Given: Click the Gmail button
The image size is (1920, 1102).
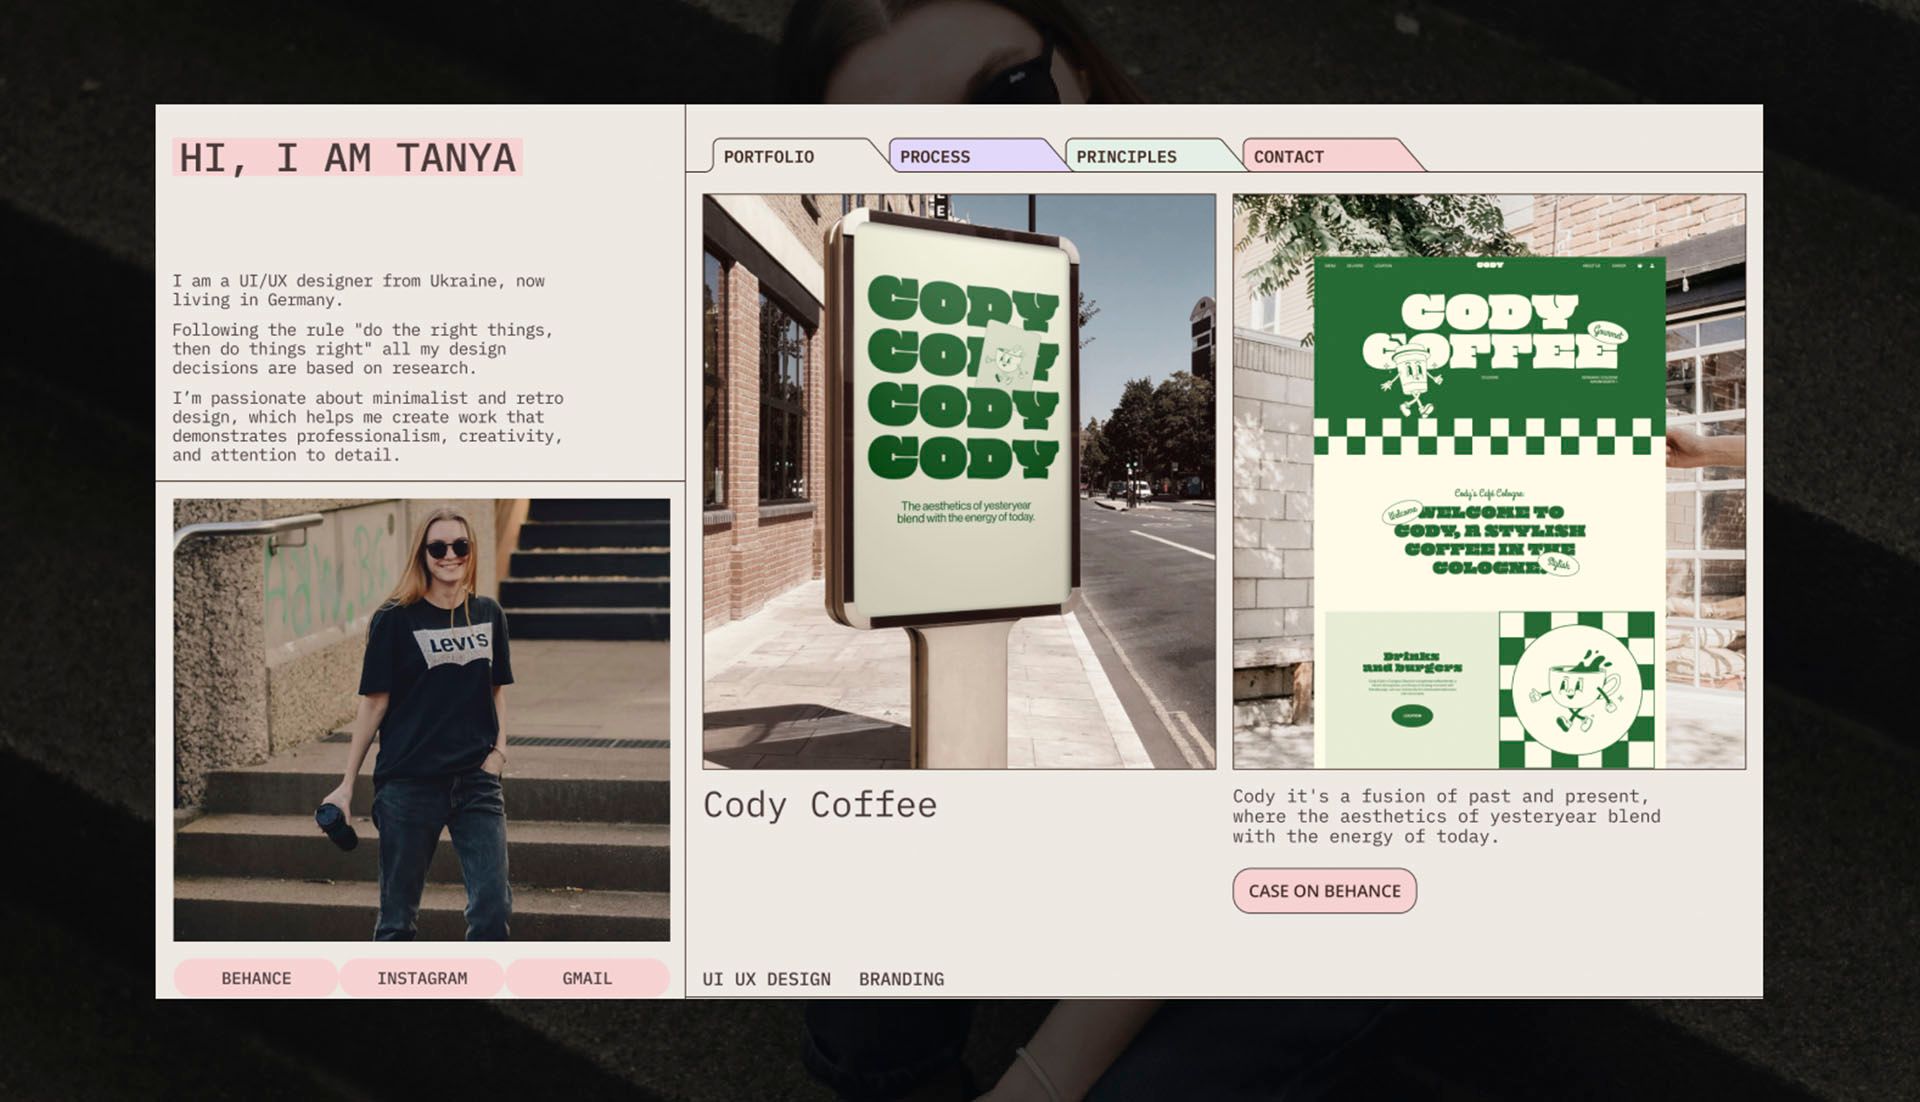Looking at the screenshot, I should tap(587, 978).
